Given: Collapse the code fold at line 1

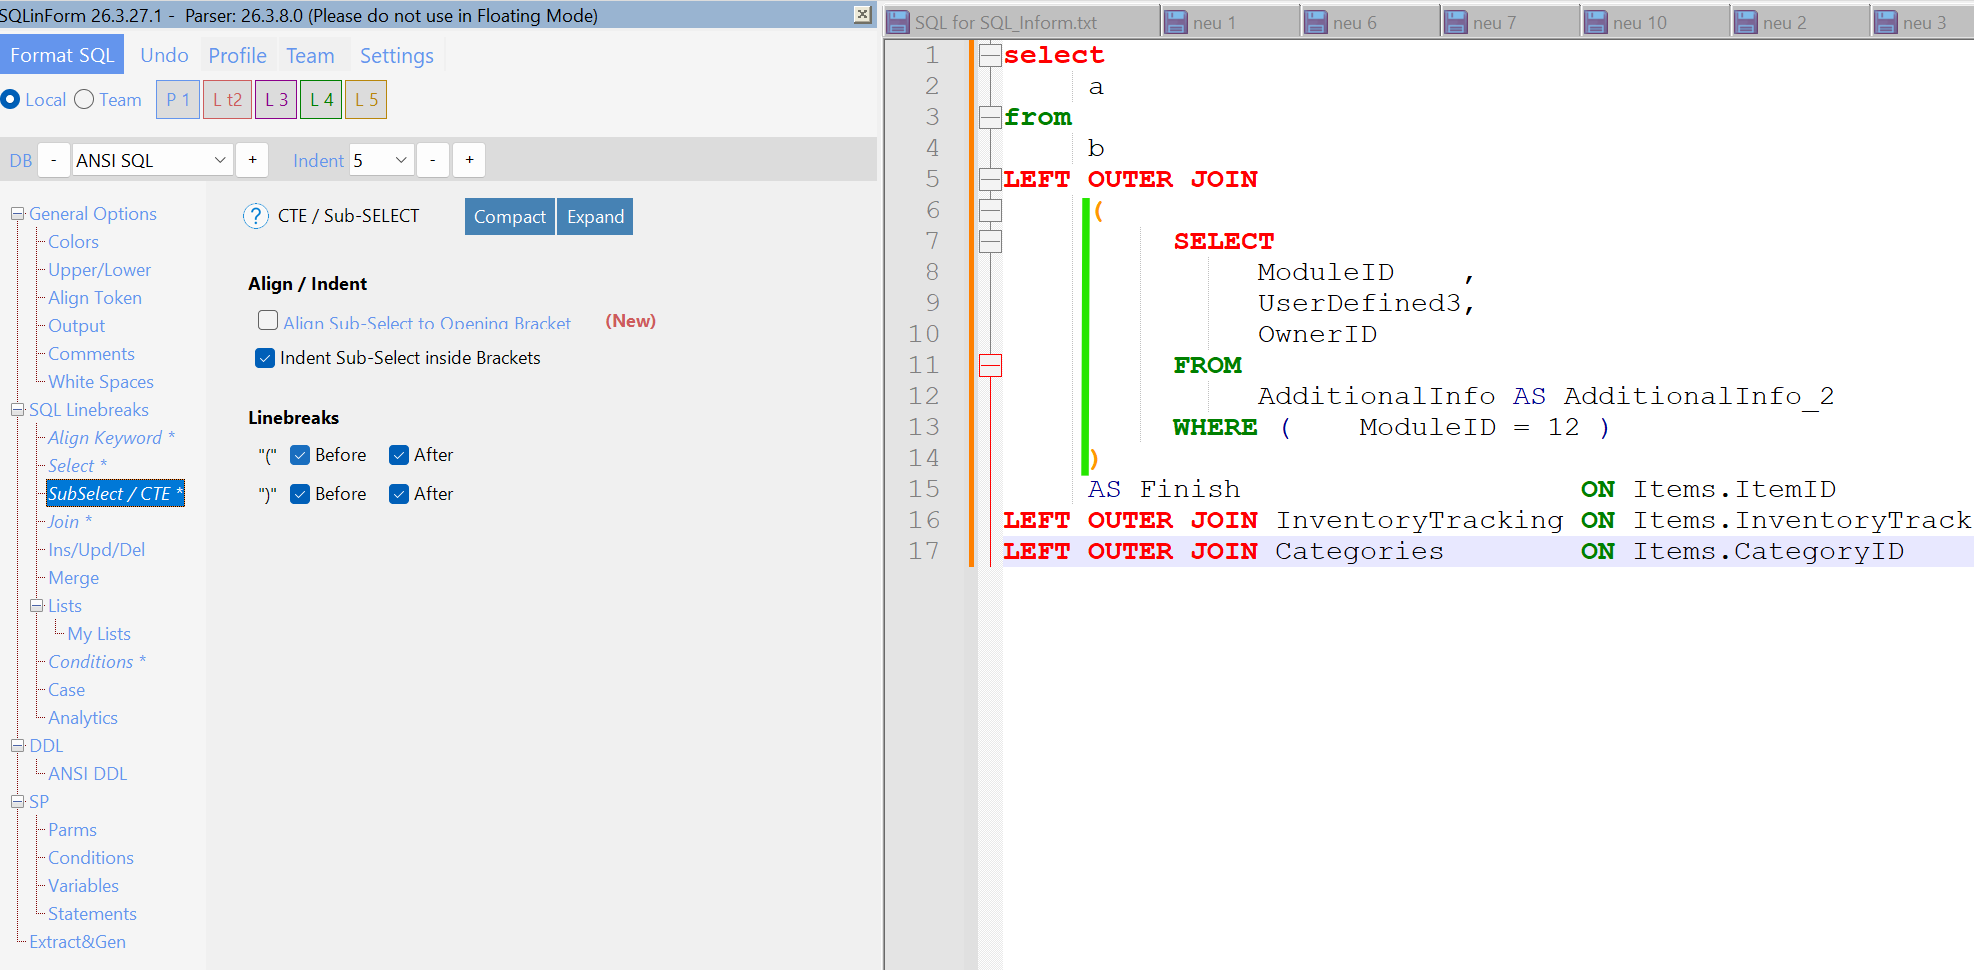Looking at the screenshot, I should [x=990, y=56].
